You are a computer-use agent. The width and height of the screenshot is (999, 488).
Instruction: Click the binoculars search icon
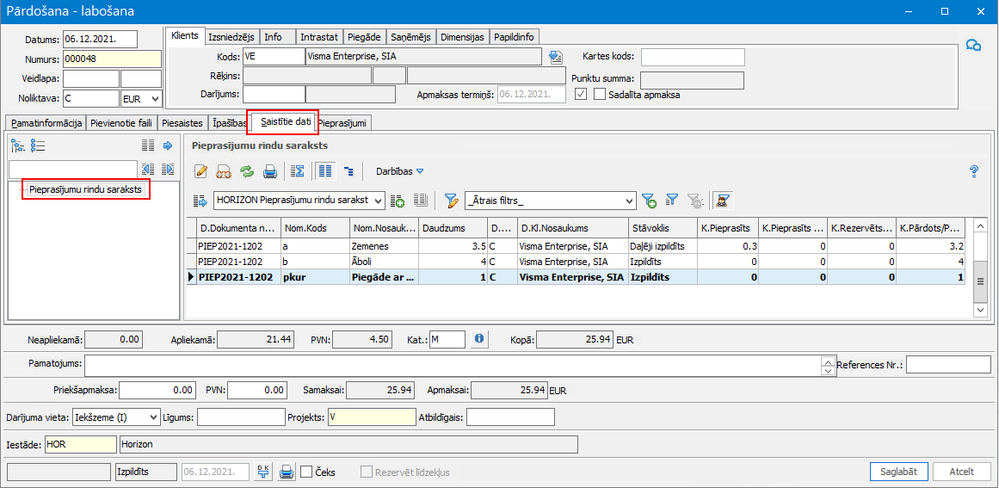pos(223,171)
